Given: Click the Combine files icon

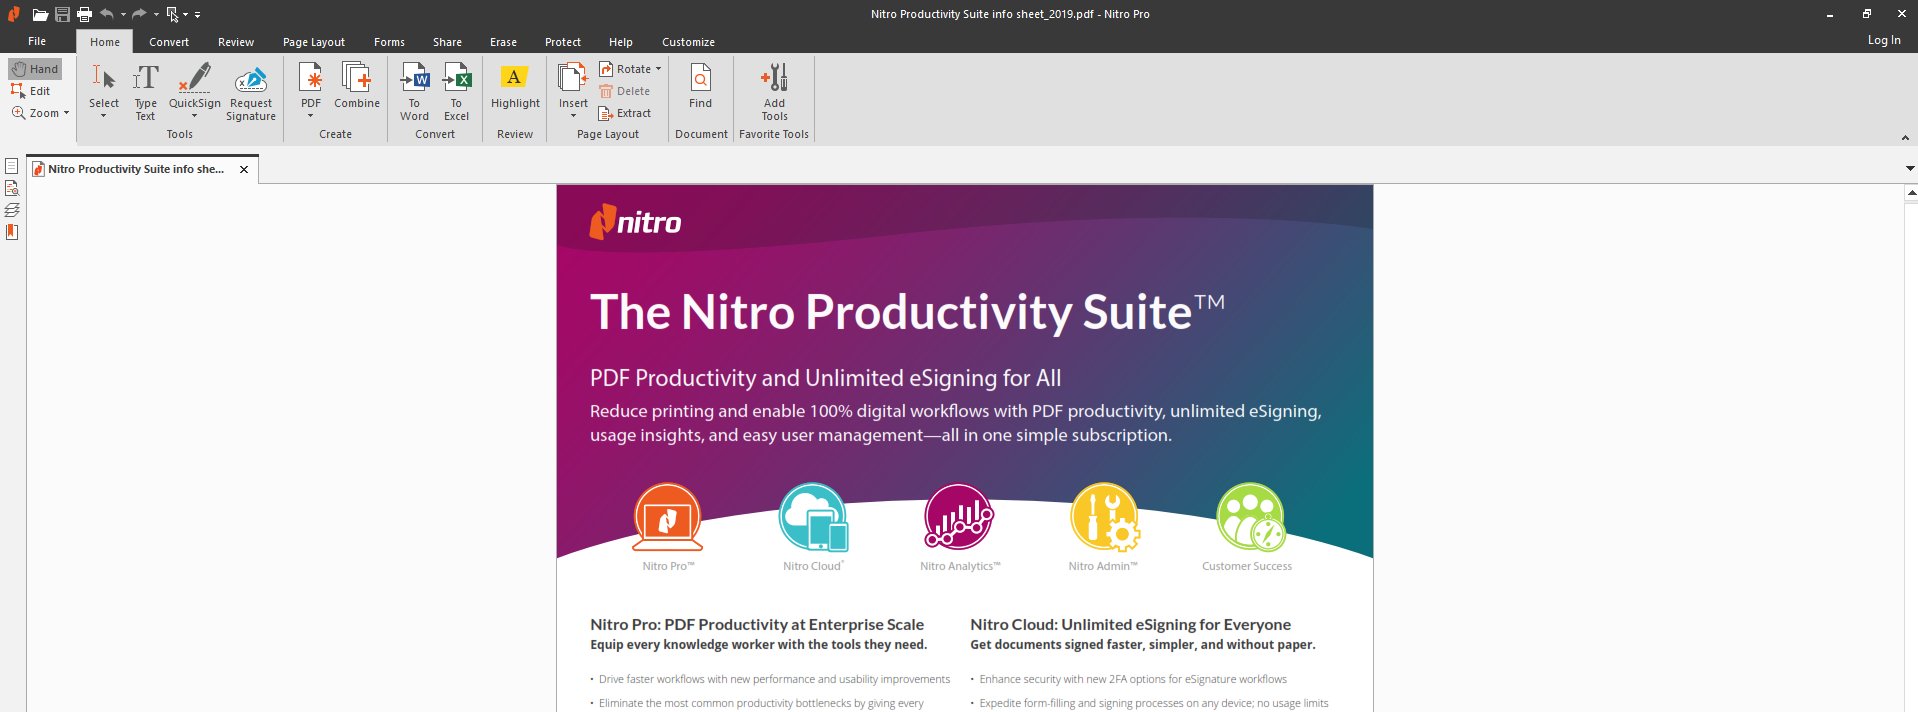Looking at the screenshot, I should click(357, 78).
